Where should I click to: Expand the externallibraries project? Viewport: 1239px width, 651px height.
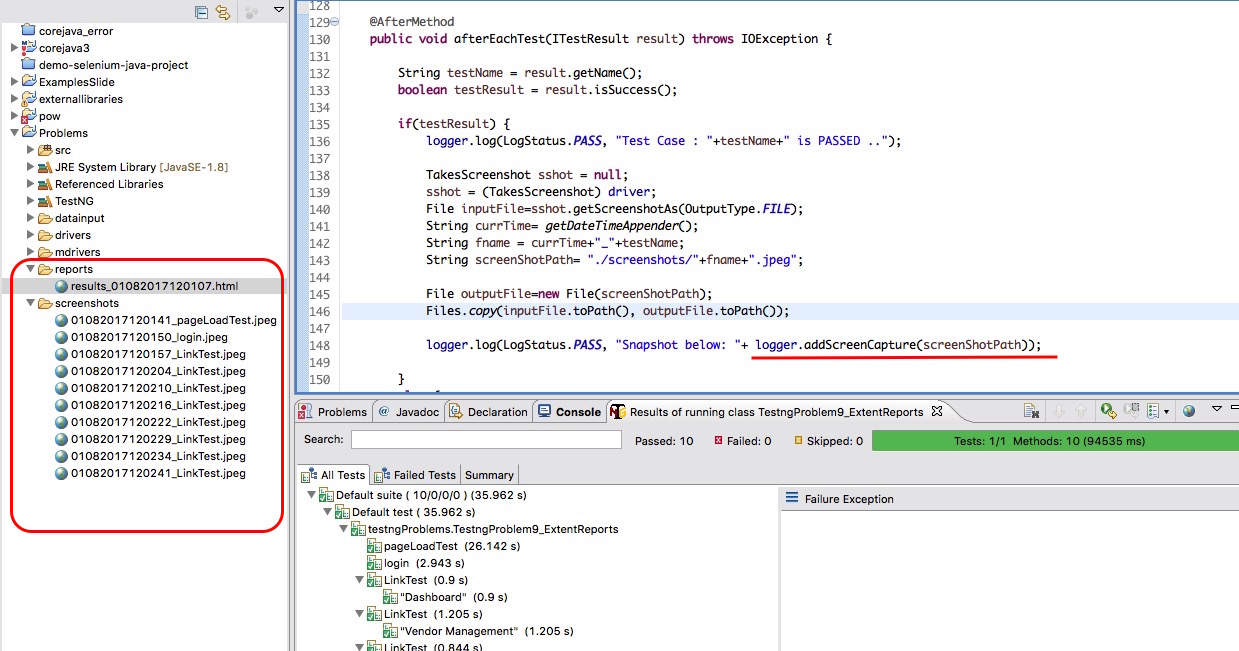[x=14, y=99]
